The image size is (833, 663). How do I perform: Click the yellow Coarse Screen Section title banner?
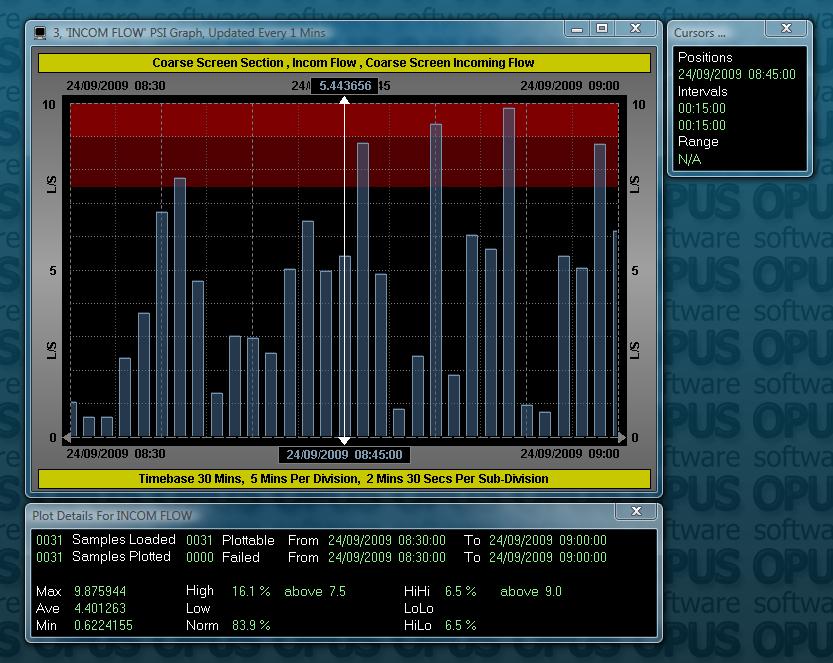344,63
